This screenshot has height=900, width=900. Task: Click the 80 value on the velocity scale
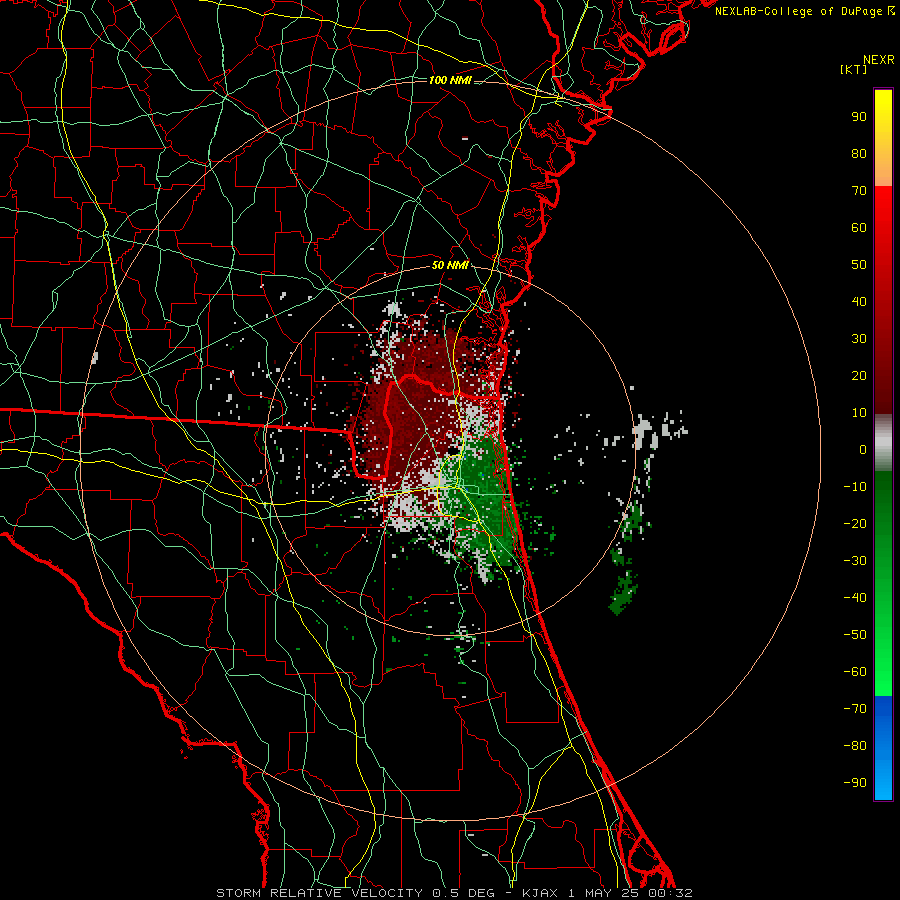(x=859, y=154)
